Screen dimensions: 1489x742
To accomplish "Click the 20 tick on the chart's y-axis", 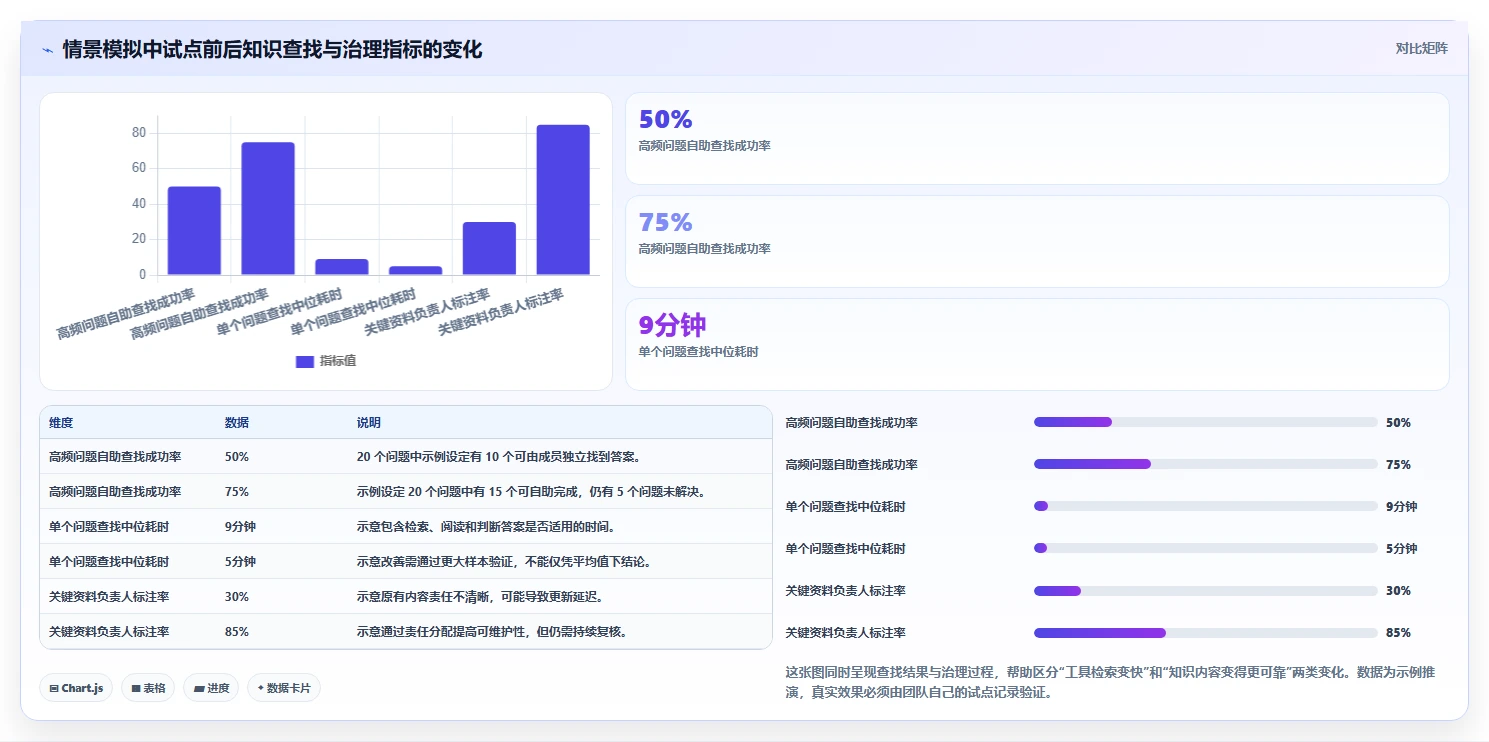I will pos(139,239).
